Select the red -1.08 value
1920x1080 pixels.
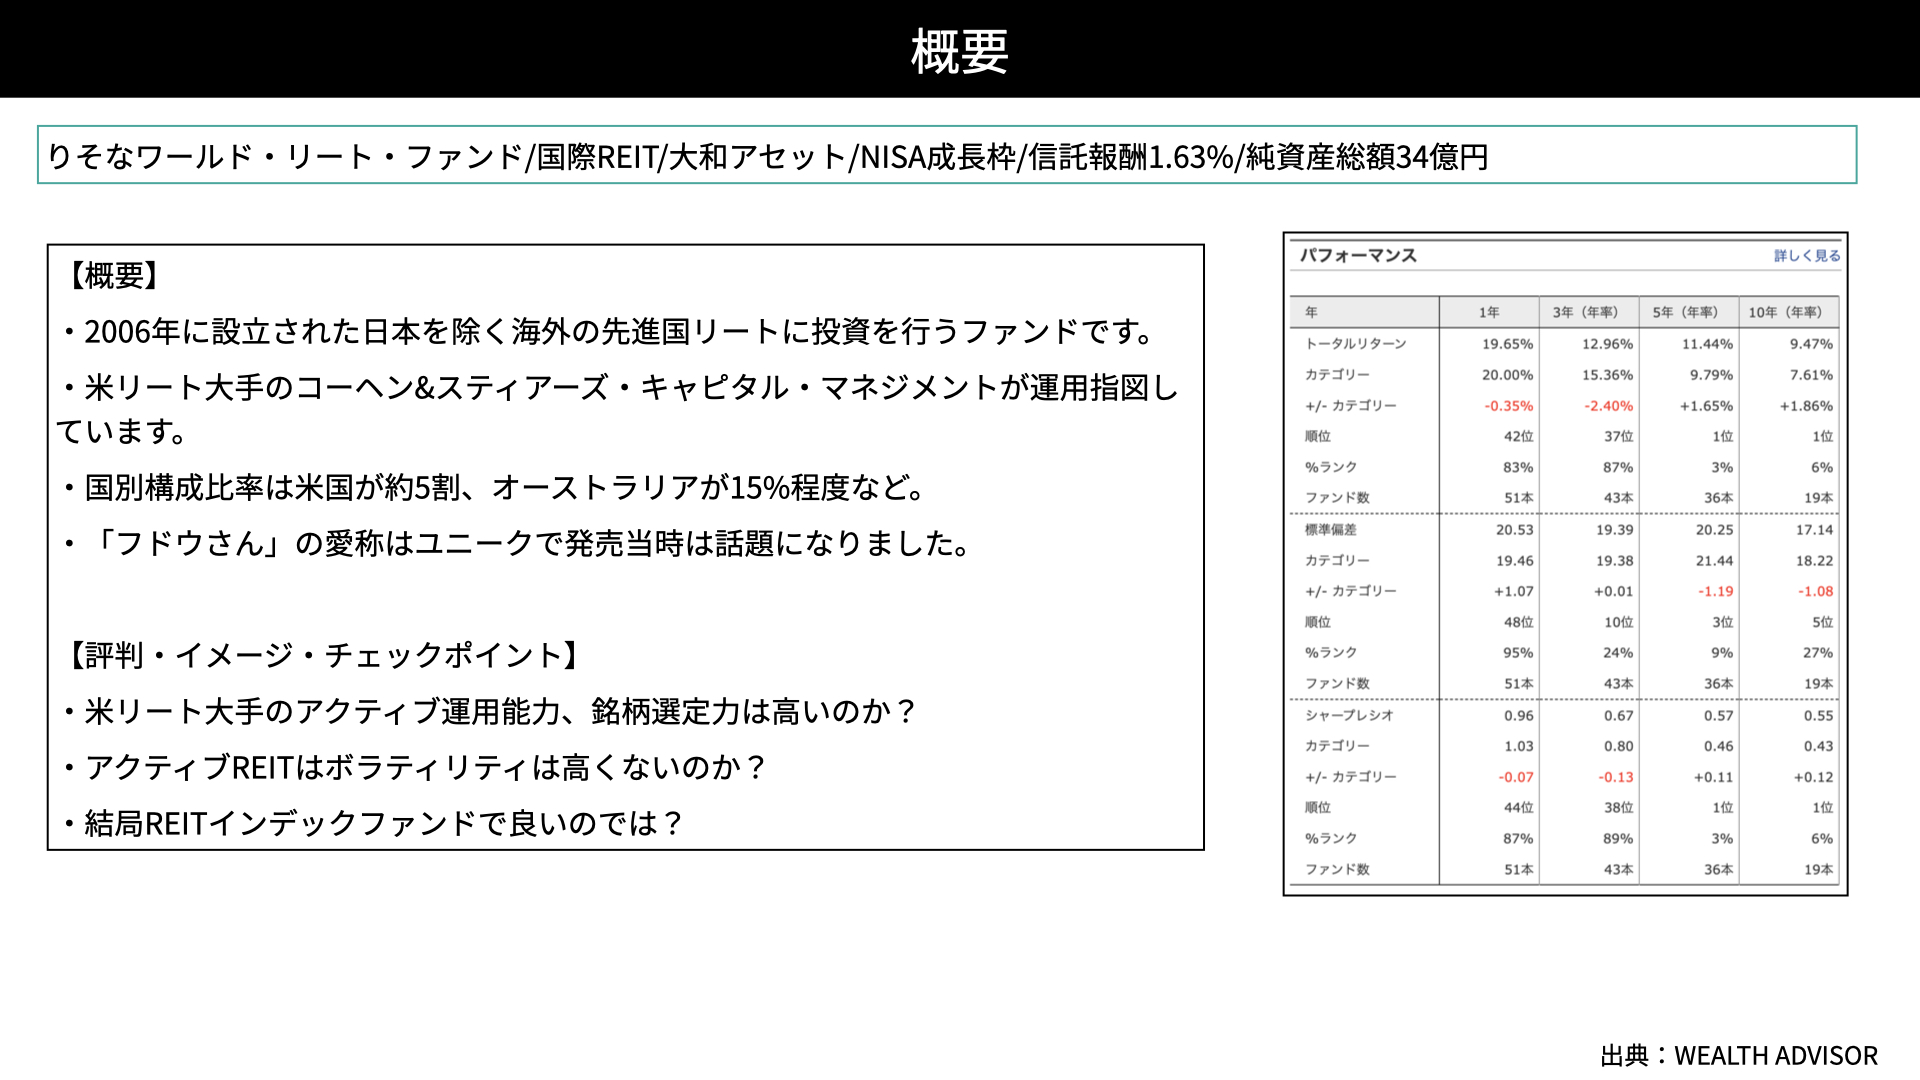point(1815,592)
